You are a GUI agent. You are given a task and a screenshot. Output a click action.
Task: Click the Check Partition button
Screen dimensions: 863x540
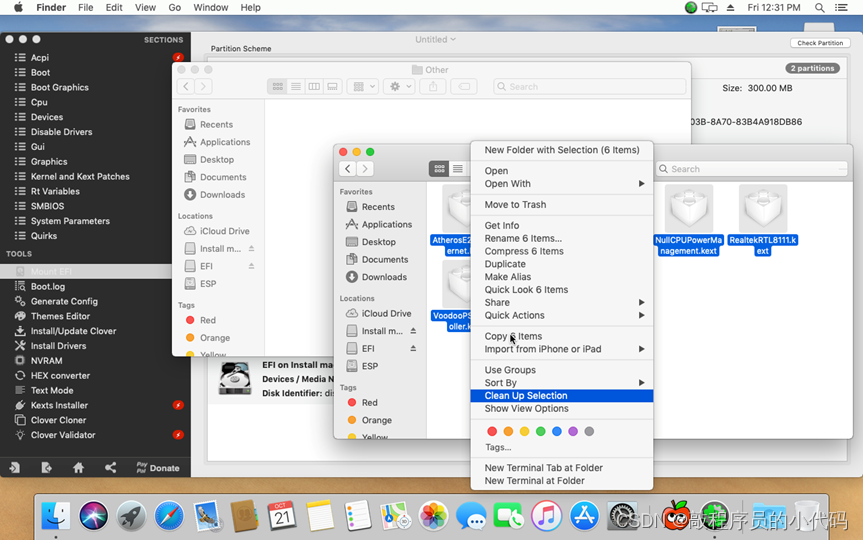pos(820,43)
